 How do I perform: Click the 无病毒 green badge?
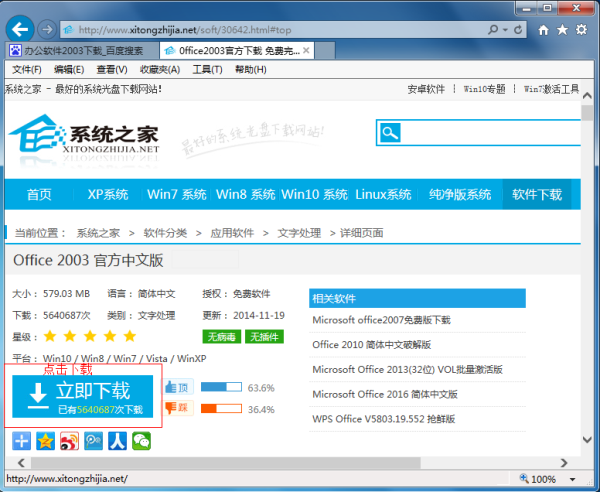click(x=222, y=337)
